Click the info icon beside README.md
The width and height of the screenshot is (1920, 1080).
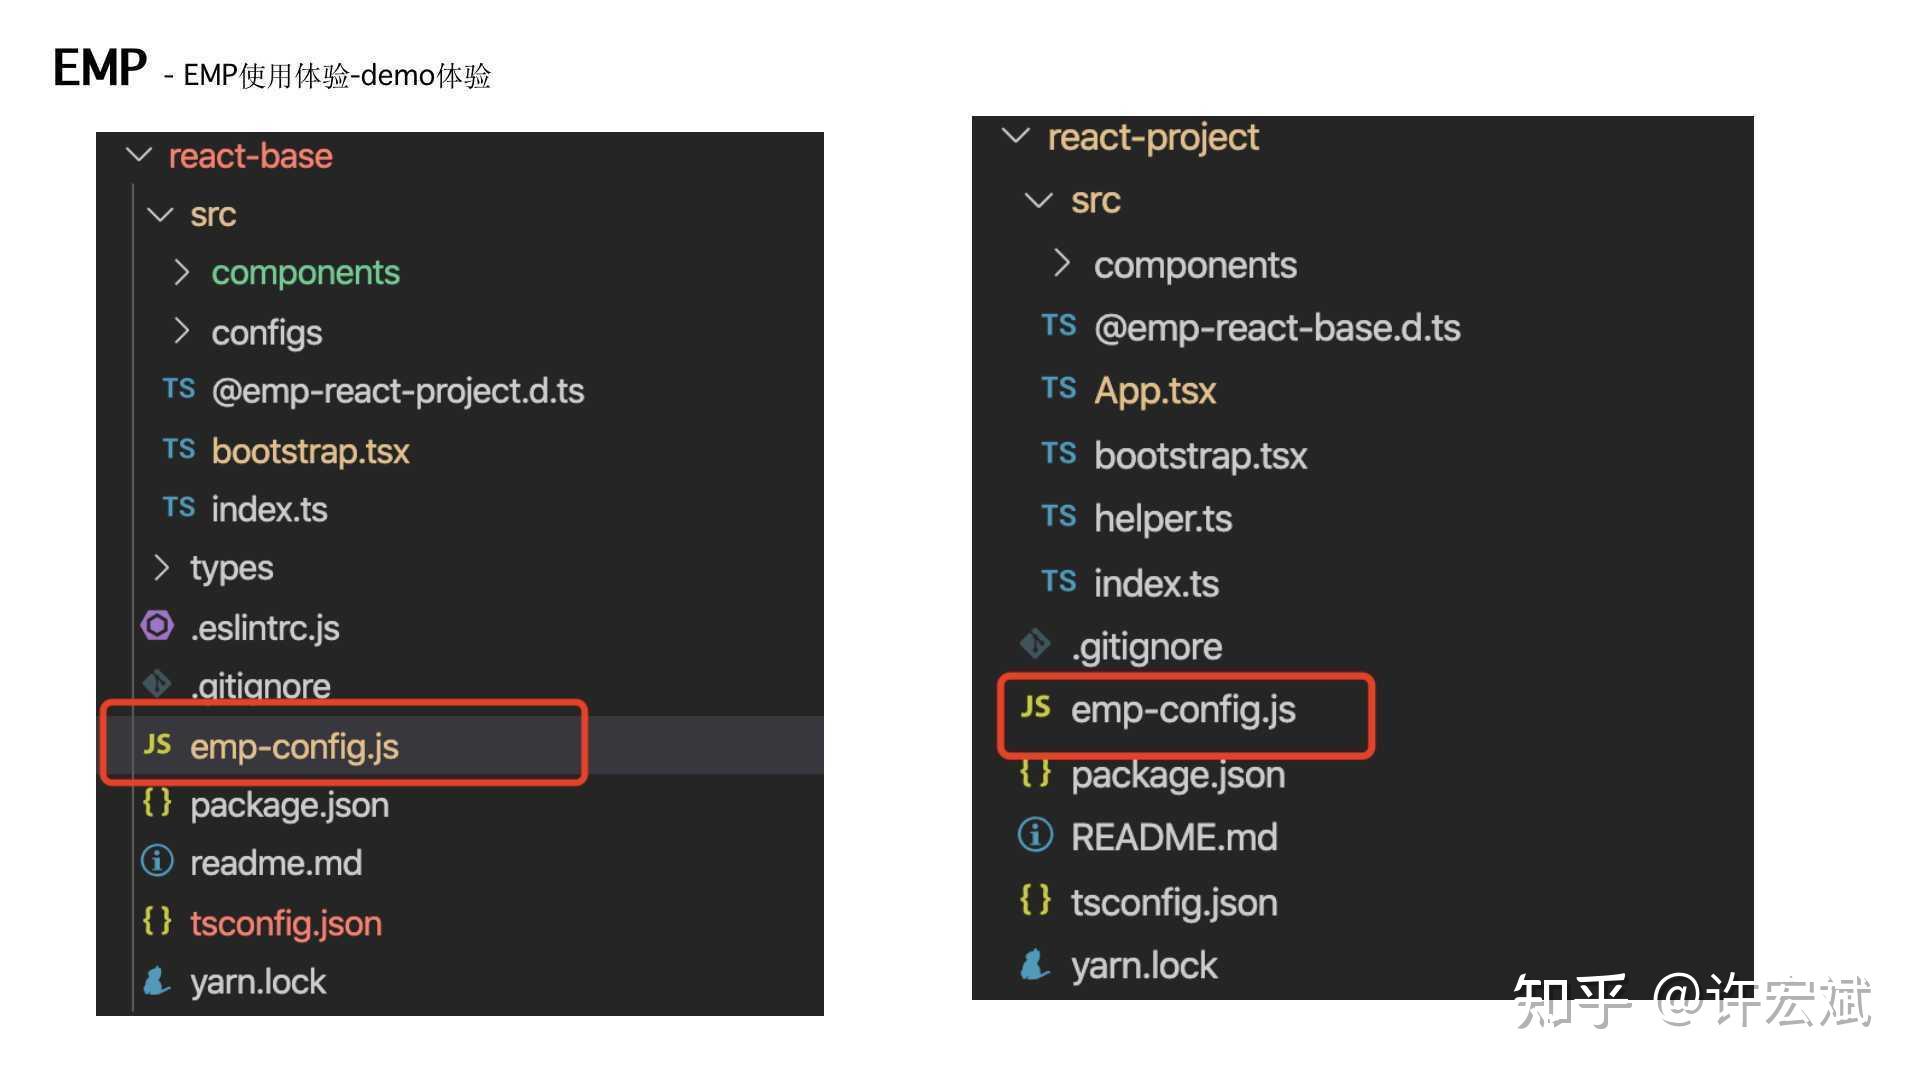pyautogui.click(x=1035, y=835)
